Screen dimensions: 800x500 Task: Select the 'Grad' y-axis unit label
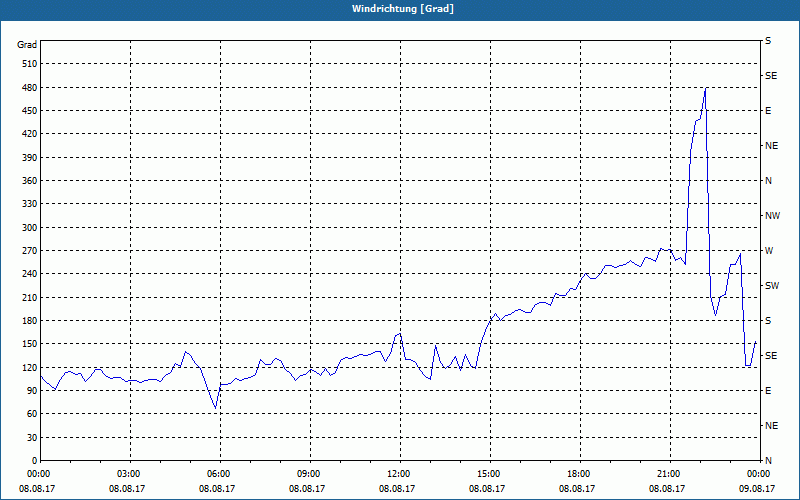tap(27, 45)
